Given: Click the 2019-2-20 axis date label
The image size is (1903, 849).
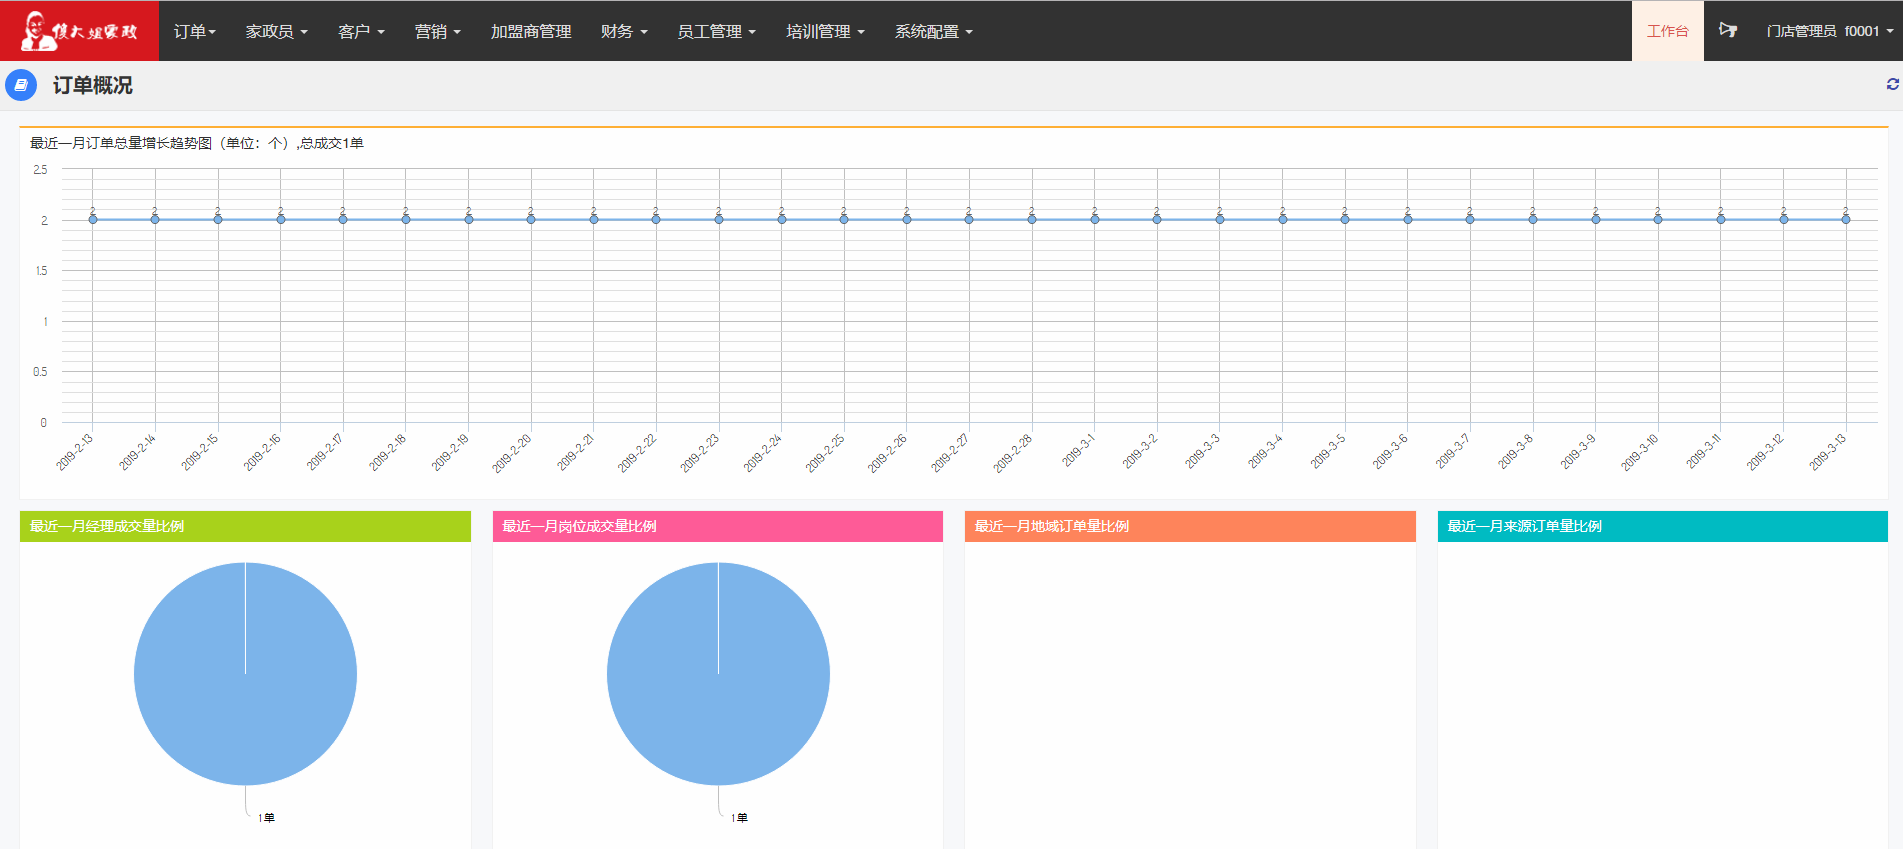Looking at the screenshot, I should (x=511, y=454).
